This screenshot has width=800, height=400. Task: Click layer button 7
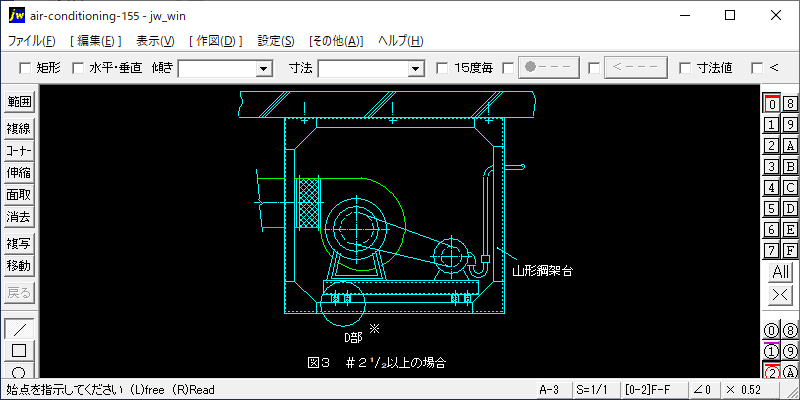771,251
